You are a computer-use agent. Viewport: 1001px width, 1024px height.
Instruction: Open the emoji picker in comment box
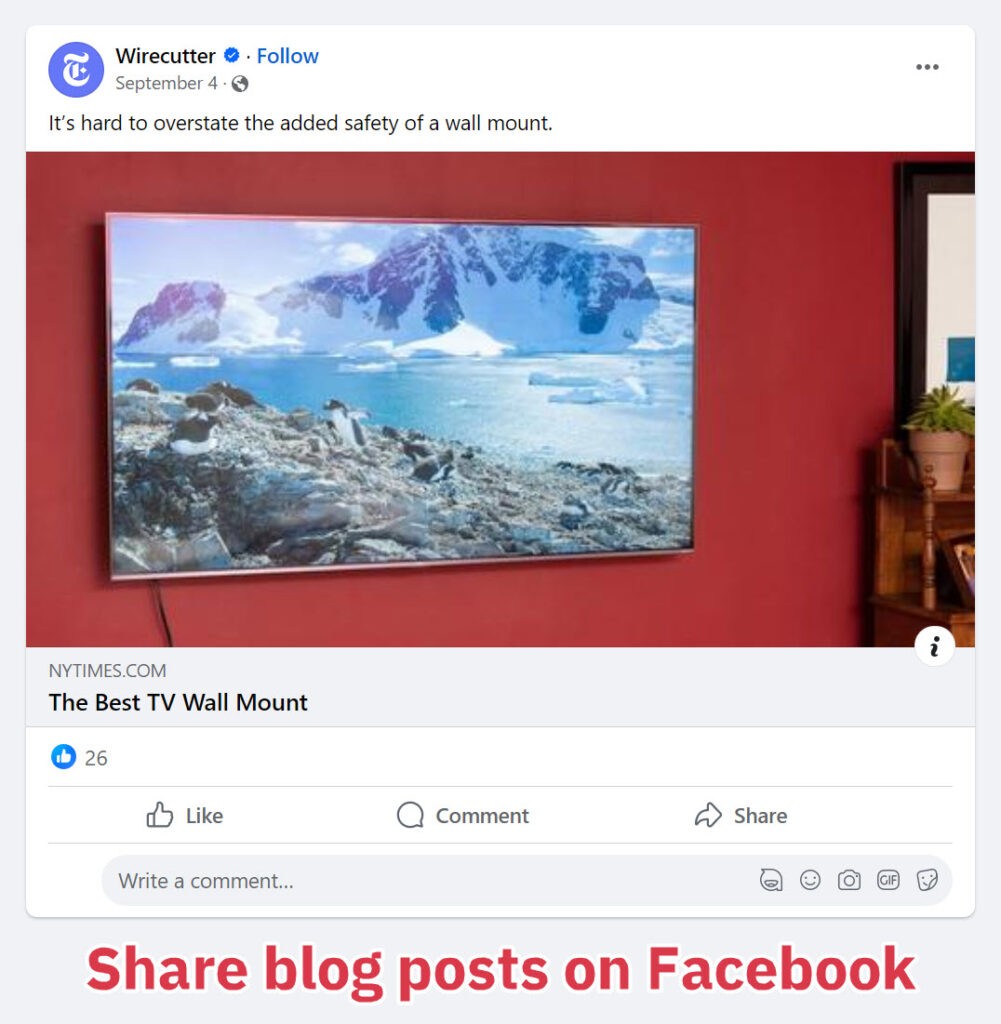[810, 880]
